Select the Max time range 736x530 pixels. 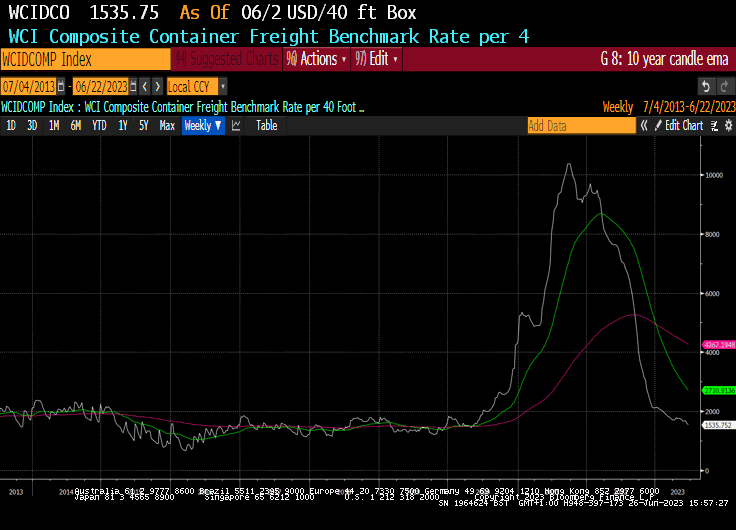click(167, 125)
